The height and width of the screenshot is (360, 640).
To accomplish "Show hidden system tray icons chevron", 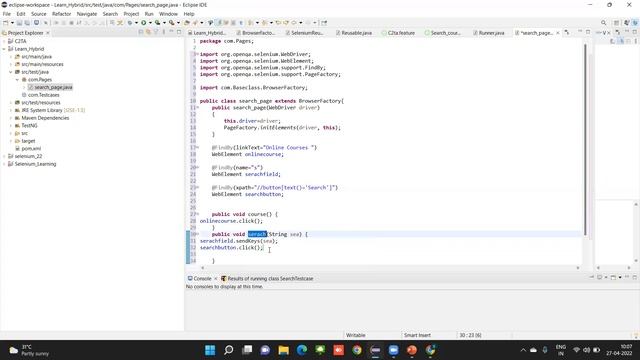I will tap(523, 350).
